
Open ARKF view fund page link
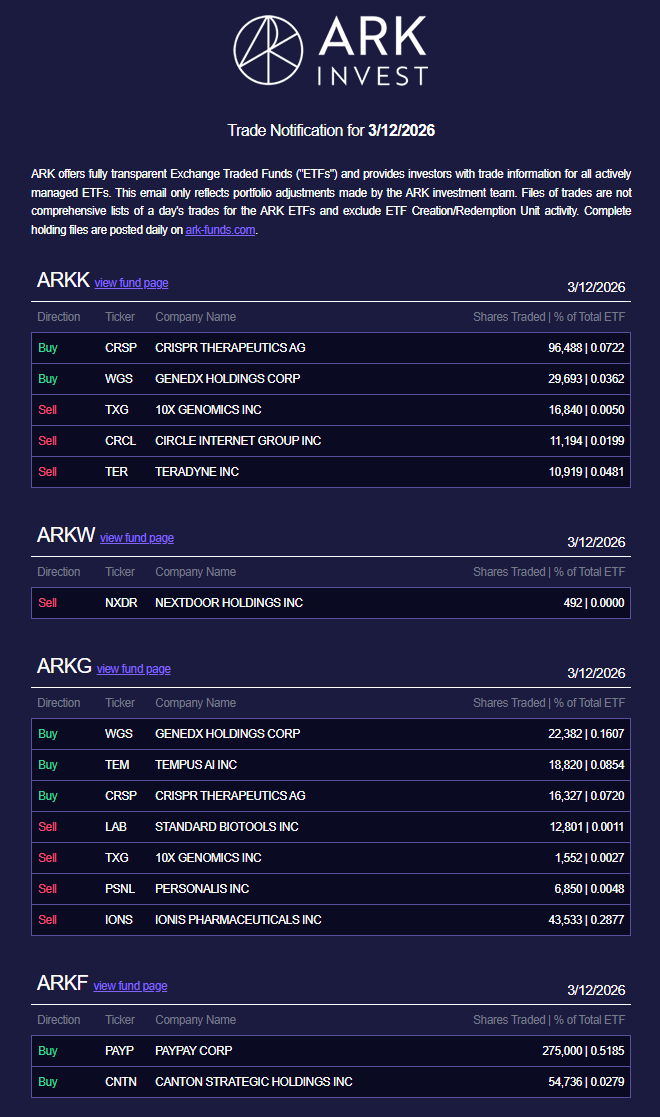[130, 986]
